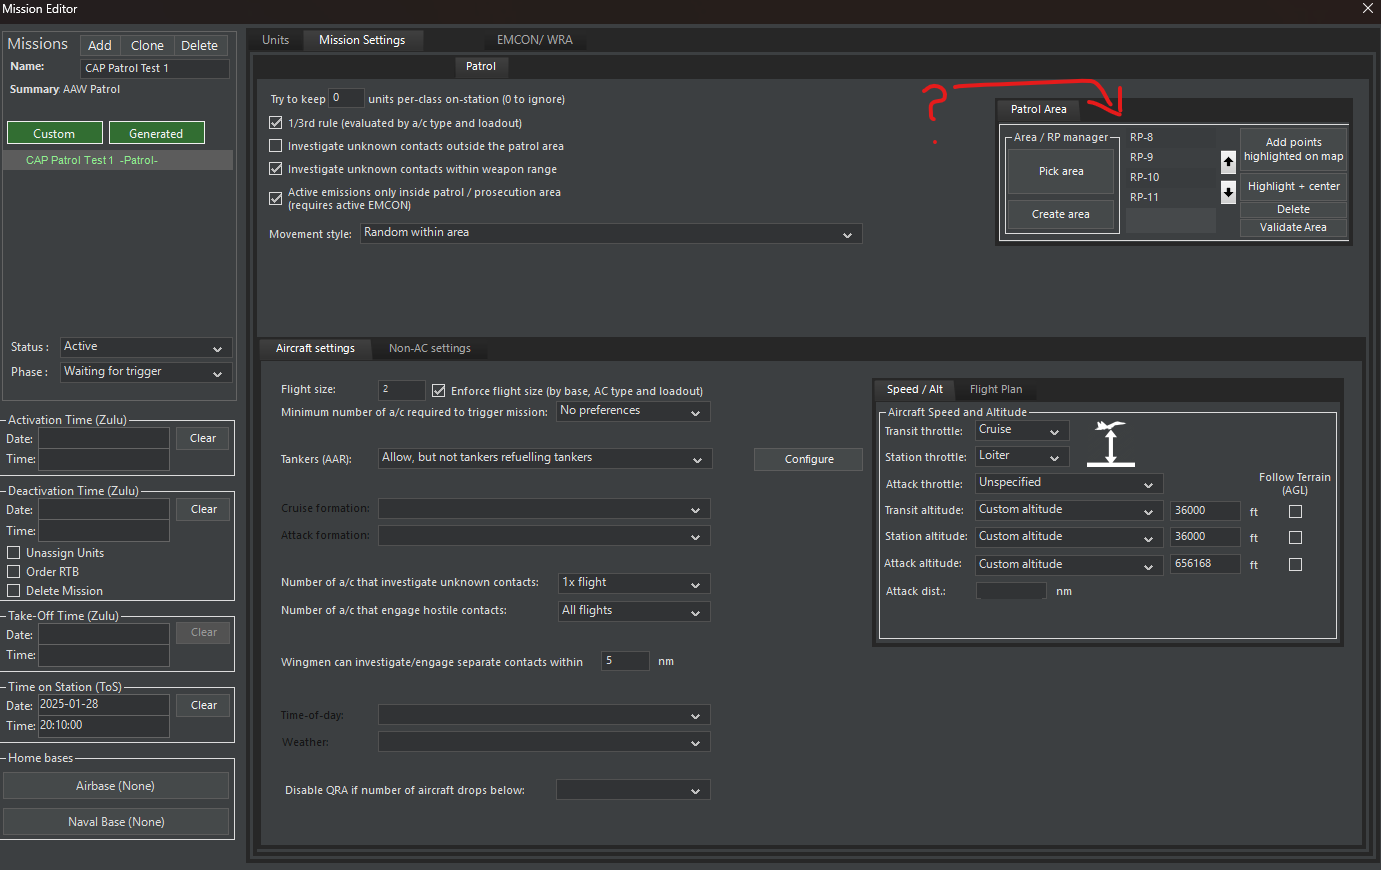This screenshot has height=870, width=1381.
Task: Toggle Enforce flight size checkbox
Action: (x=438, y=391)
